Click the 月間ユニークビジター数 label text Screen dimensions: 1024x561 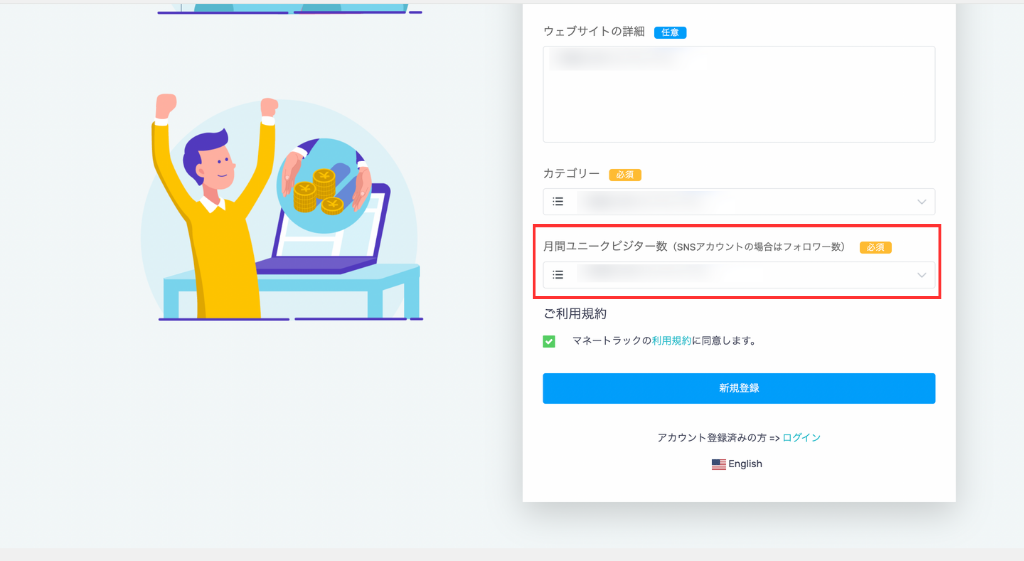coord(694,246)
